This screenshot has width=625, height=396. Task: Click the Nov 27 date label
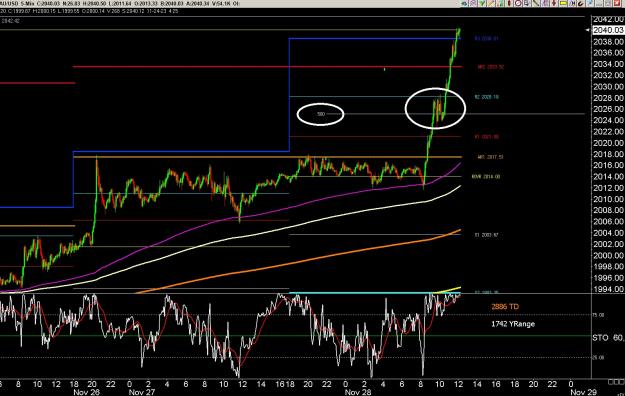(142, 392)
